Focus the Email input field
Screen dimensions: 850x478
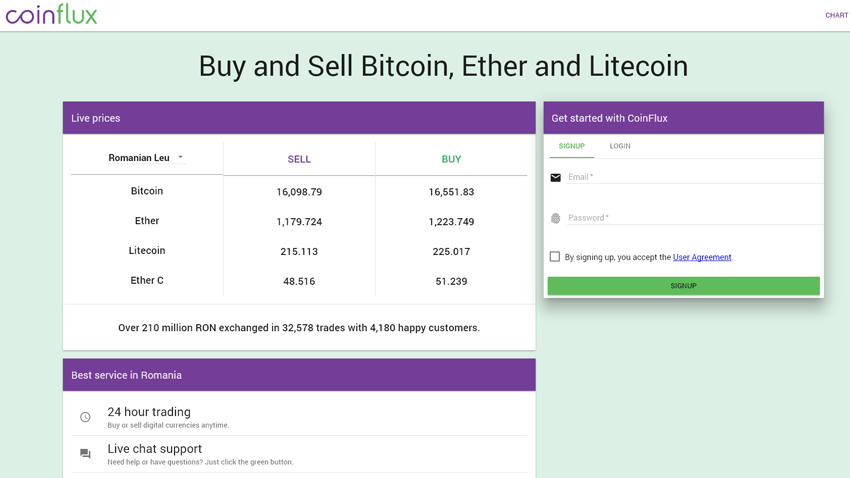tap(694, 177)
